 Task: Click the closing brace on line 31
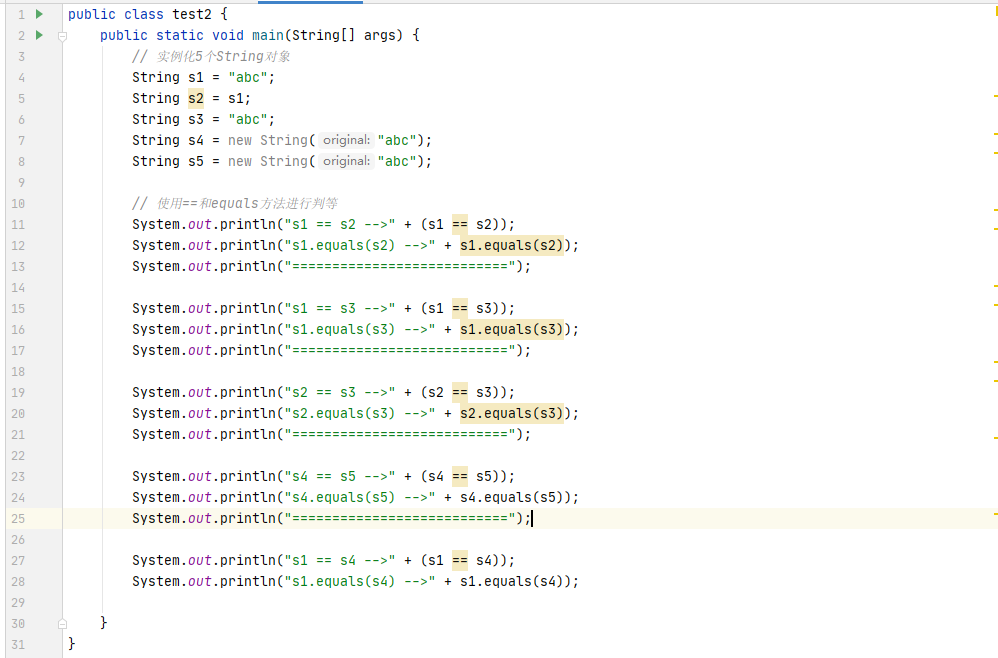coord(71,643)
